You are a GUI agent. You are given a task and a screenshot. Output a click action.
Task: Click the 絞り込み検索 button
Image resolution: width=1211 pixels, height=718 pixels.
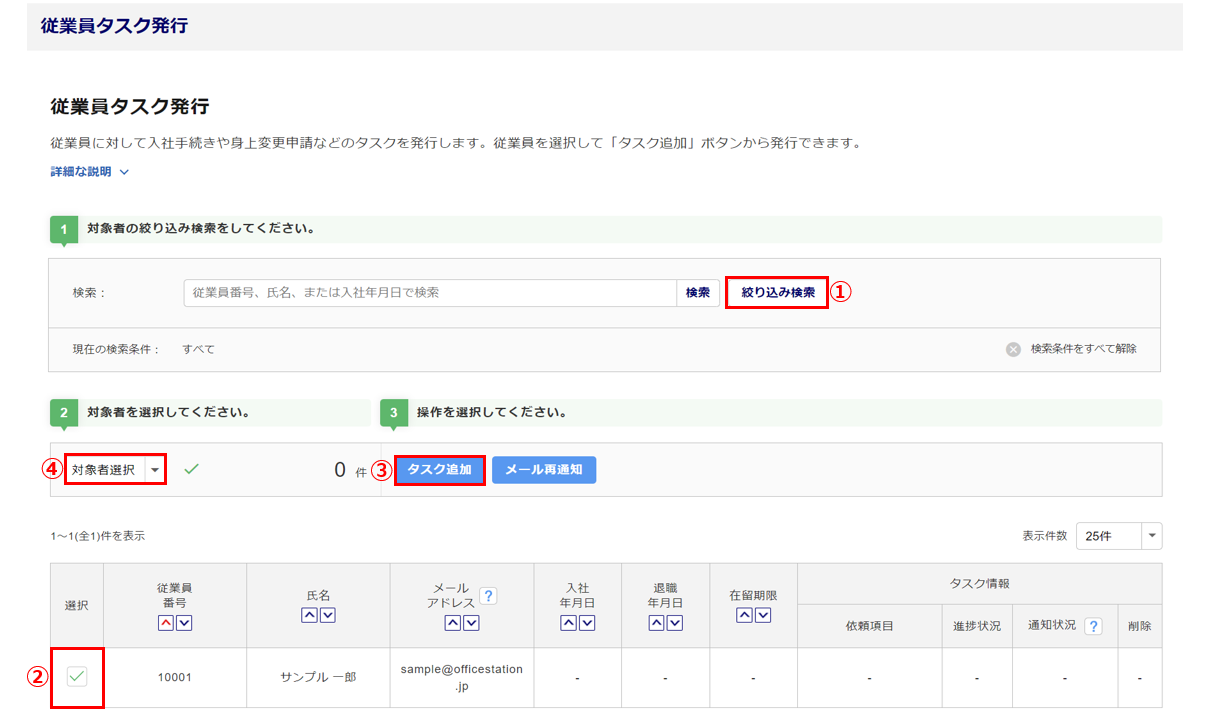[x=777, y=292]
